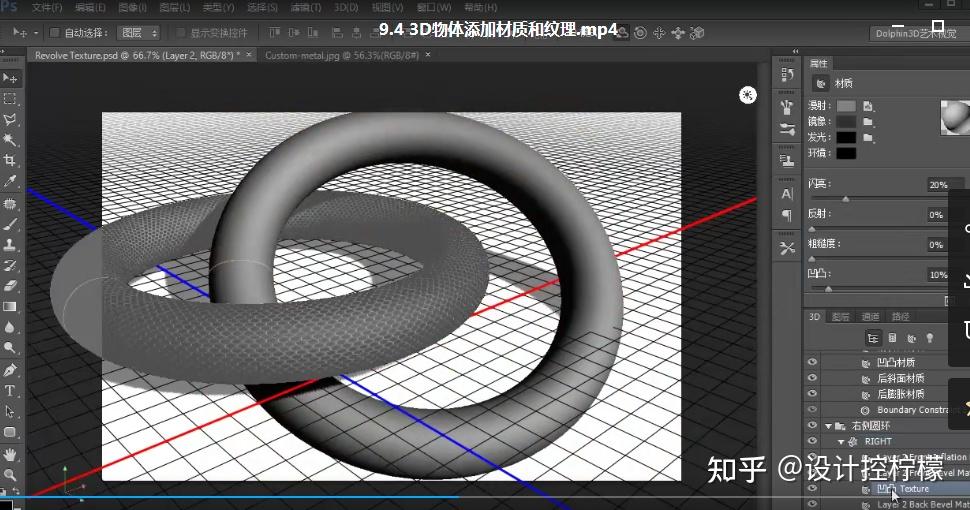This screenshot has height=510, width=970.
Task: Click the infinite light widget on canvas
Action: (x=748, y=95)
